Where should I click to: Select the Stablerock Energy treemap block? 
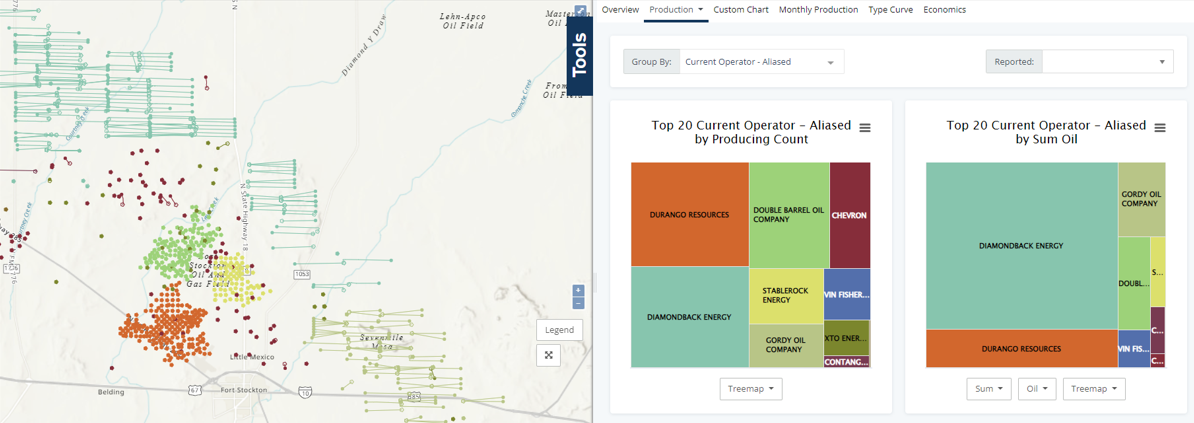click(x=786, y=296)
